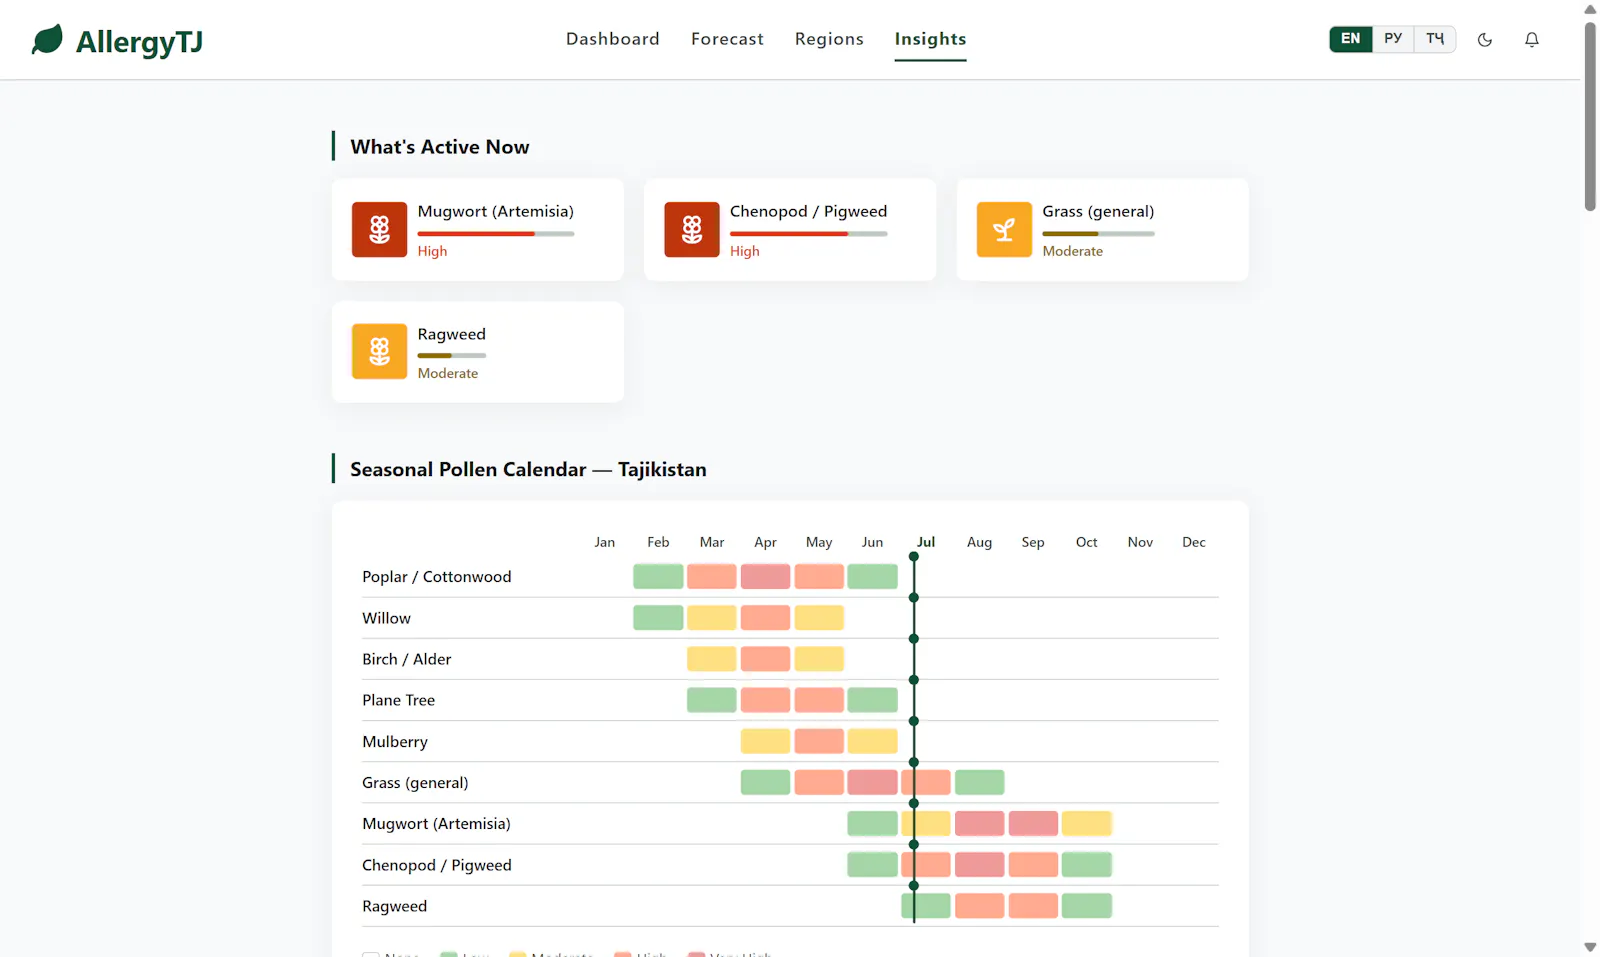Image resolution: width=1600 pixels, height=957 pixels.
Task: Click Mugwort (Artemisia) September cell
Action: pyautogui.click(x=1033, y=823)
